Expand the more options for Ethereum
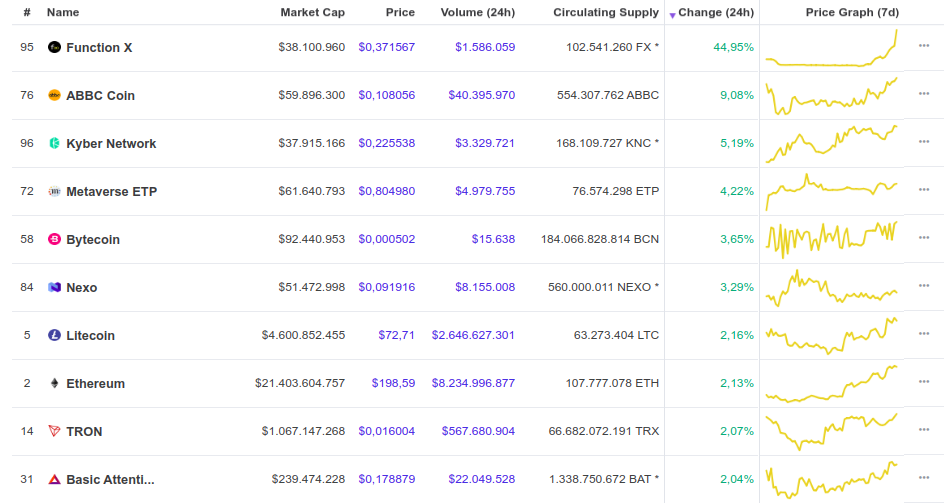 point(924,383)
